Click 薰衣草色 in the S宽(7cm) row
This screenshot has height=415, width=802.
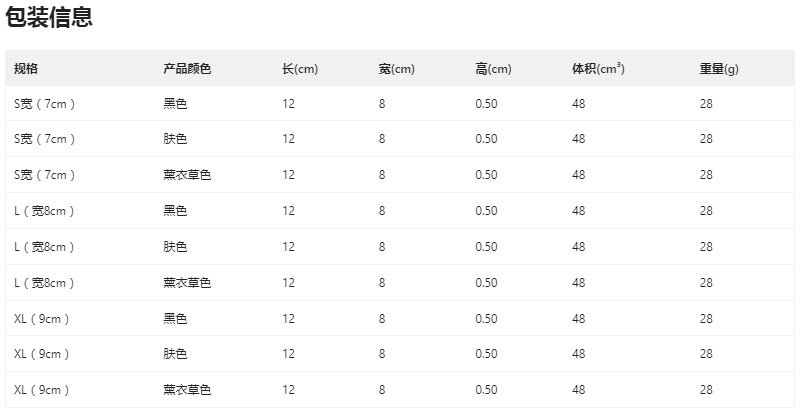coord(187,175)
